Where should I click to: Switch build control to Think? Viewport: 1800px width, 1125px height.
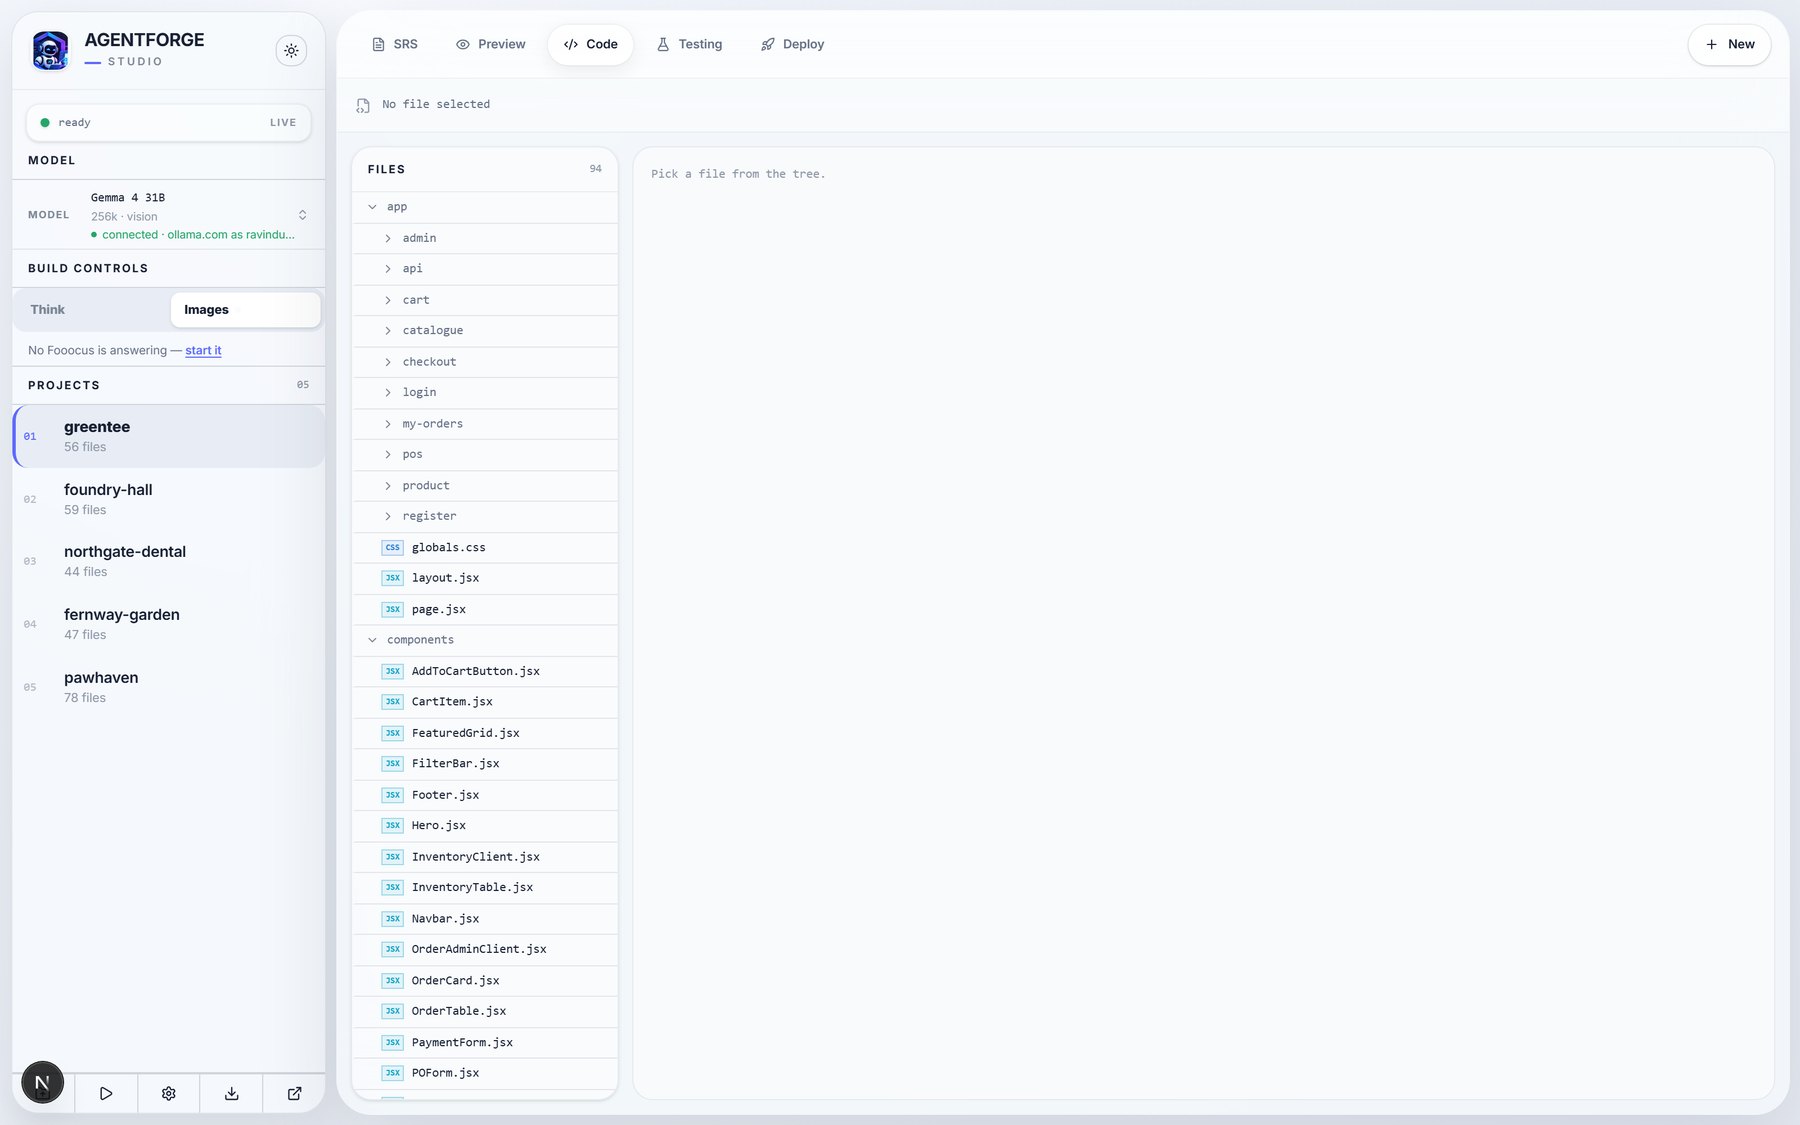92,310
